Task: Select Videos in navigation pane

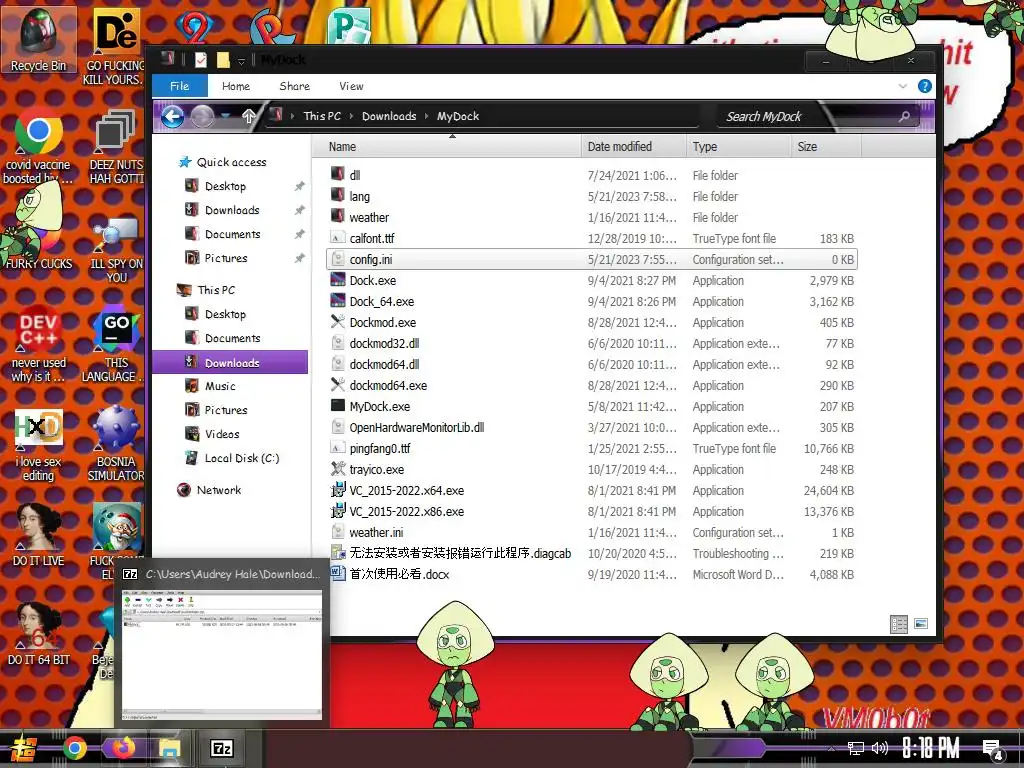Action: (x=222, y=434)
